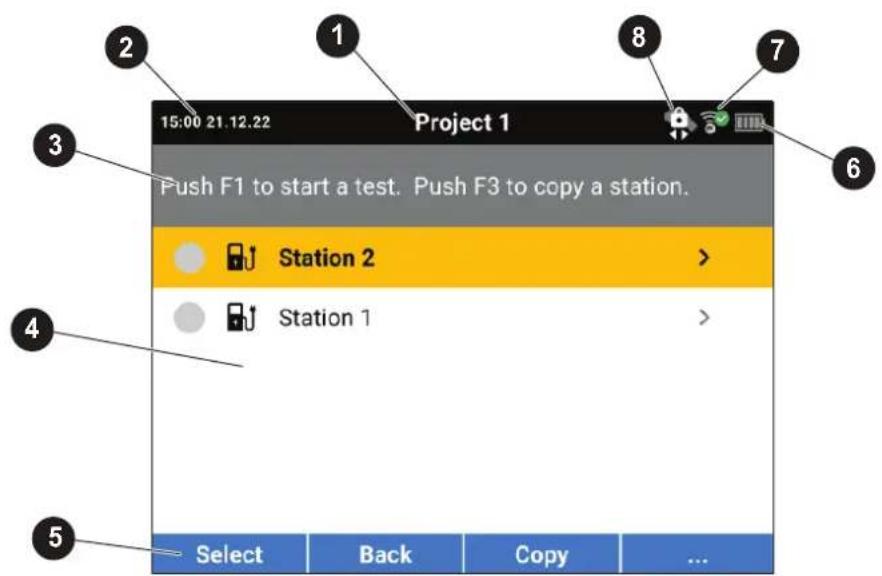Open Station 1 with its chevron arrow

pos(703,318)
